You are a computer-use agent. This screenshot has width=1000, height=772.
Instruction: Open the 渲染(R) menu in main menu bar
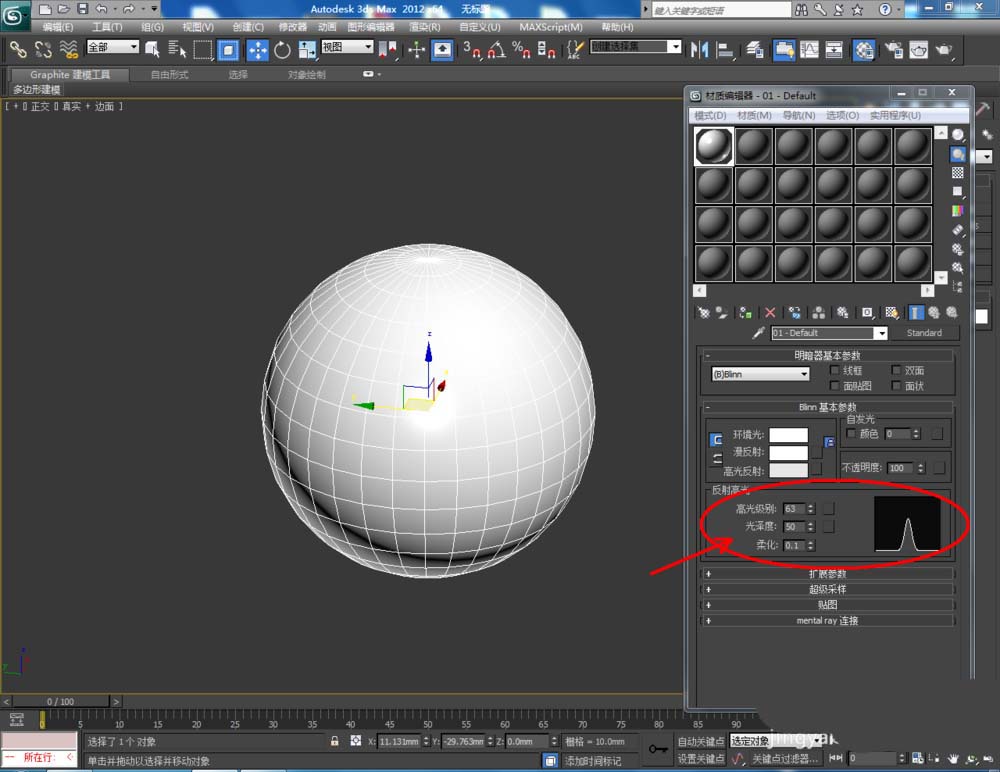pos(425,27)
